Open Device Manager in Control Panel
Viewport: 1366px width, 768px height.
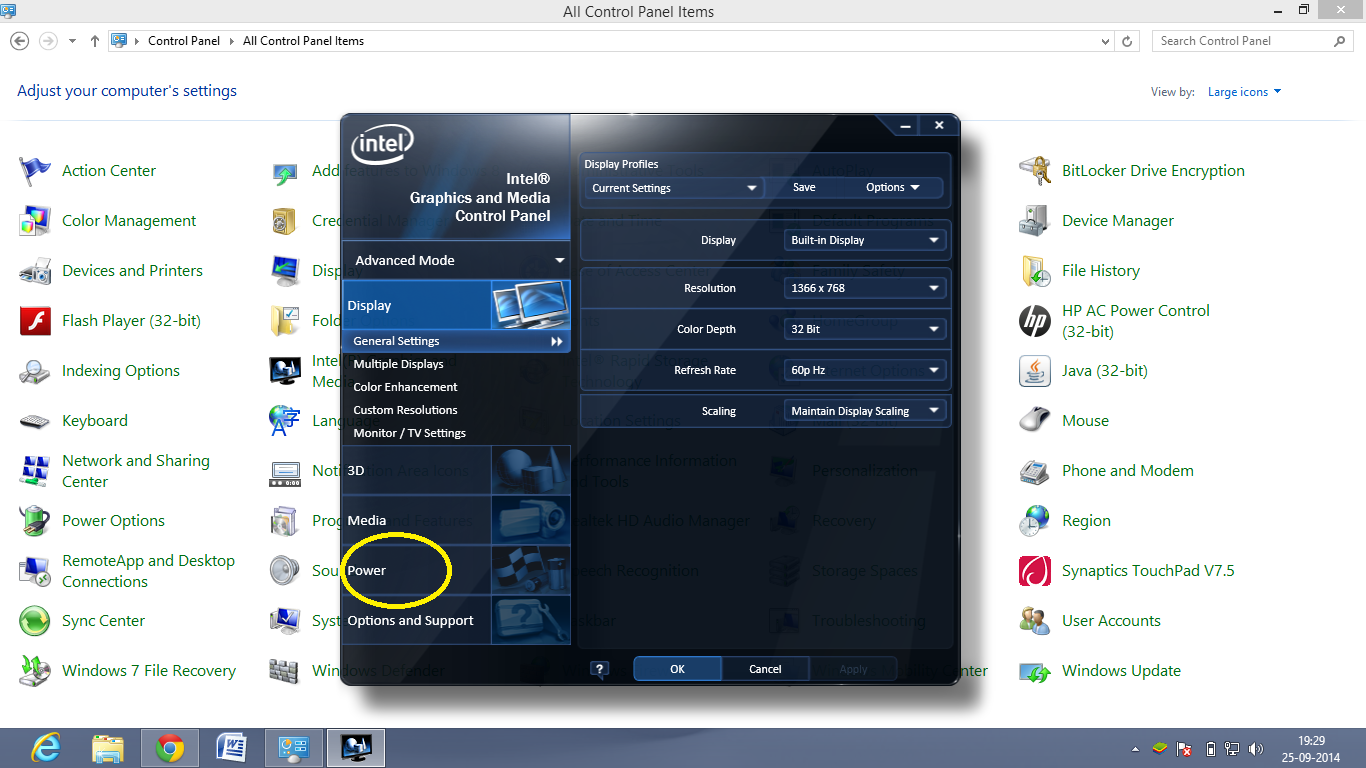(x=1096, y=221)
